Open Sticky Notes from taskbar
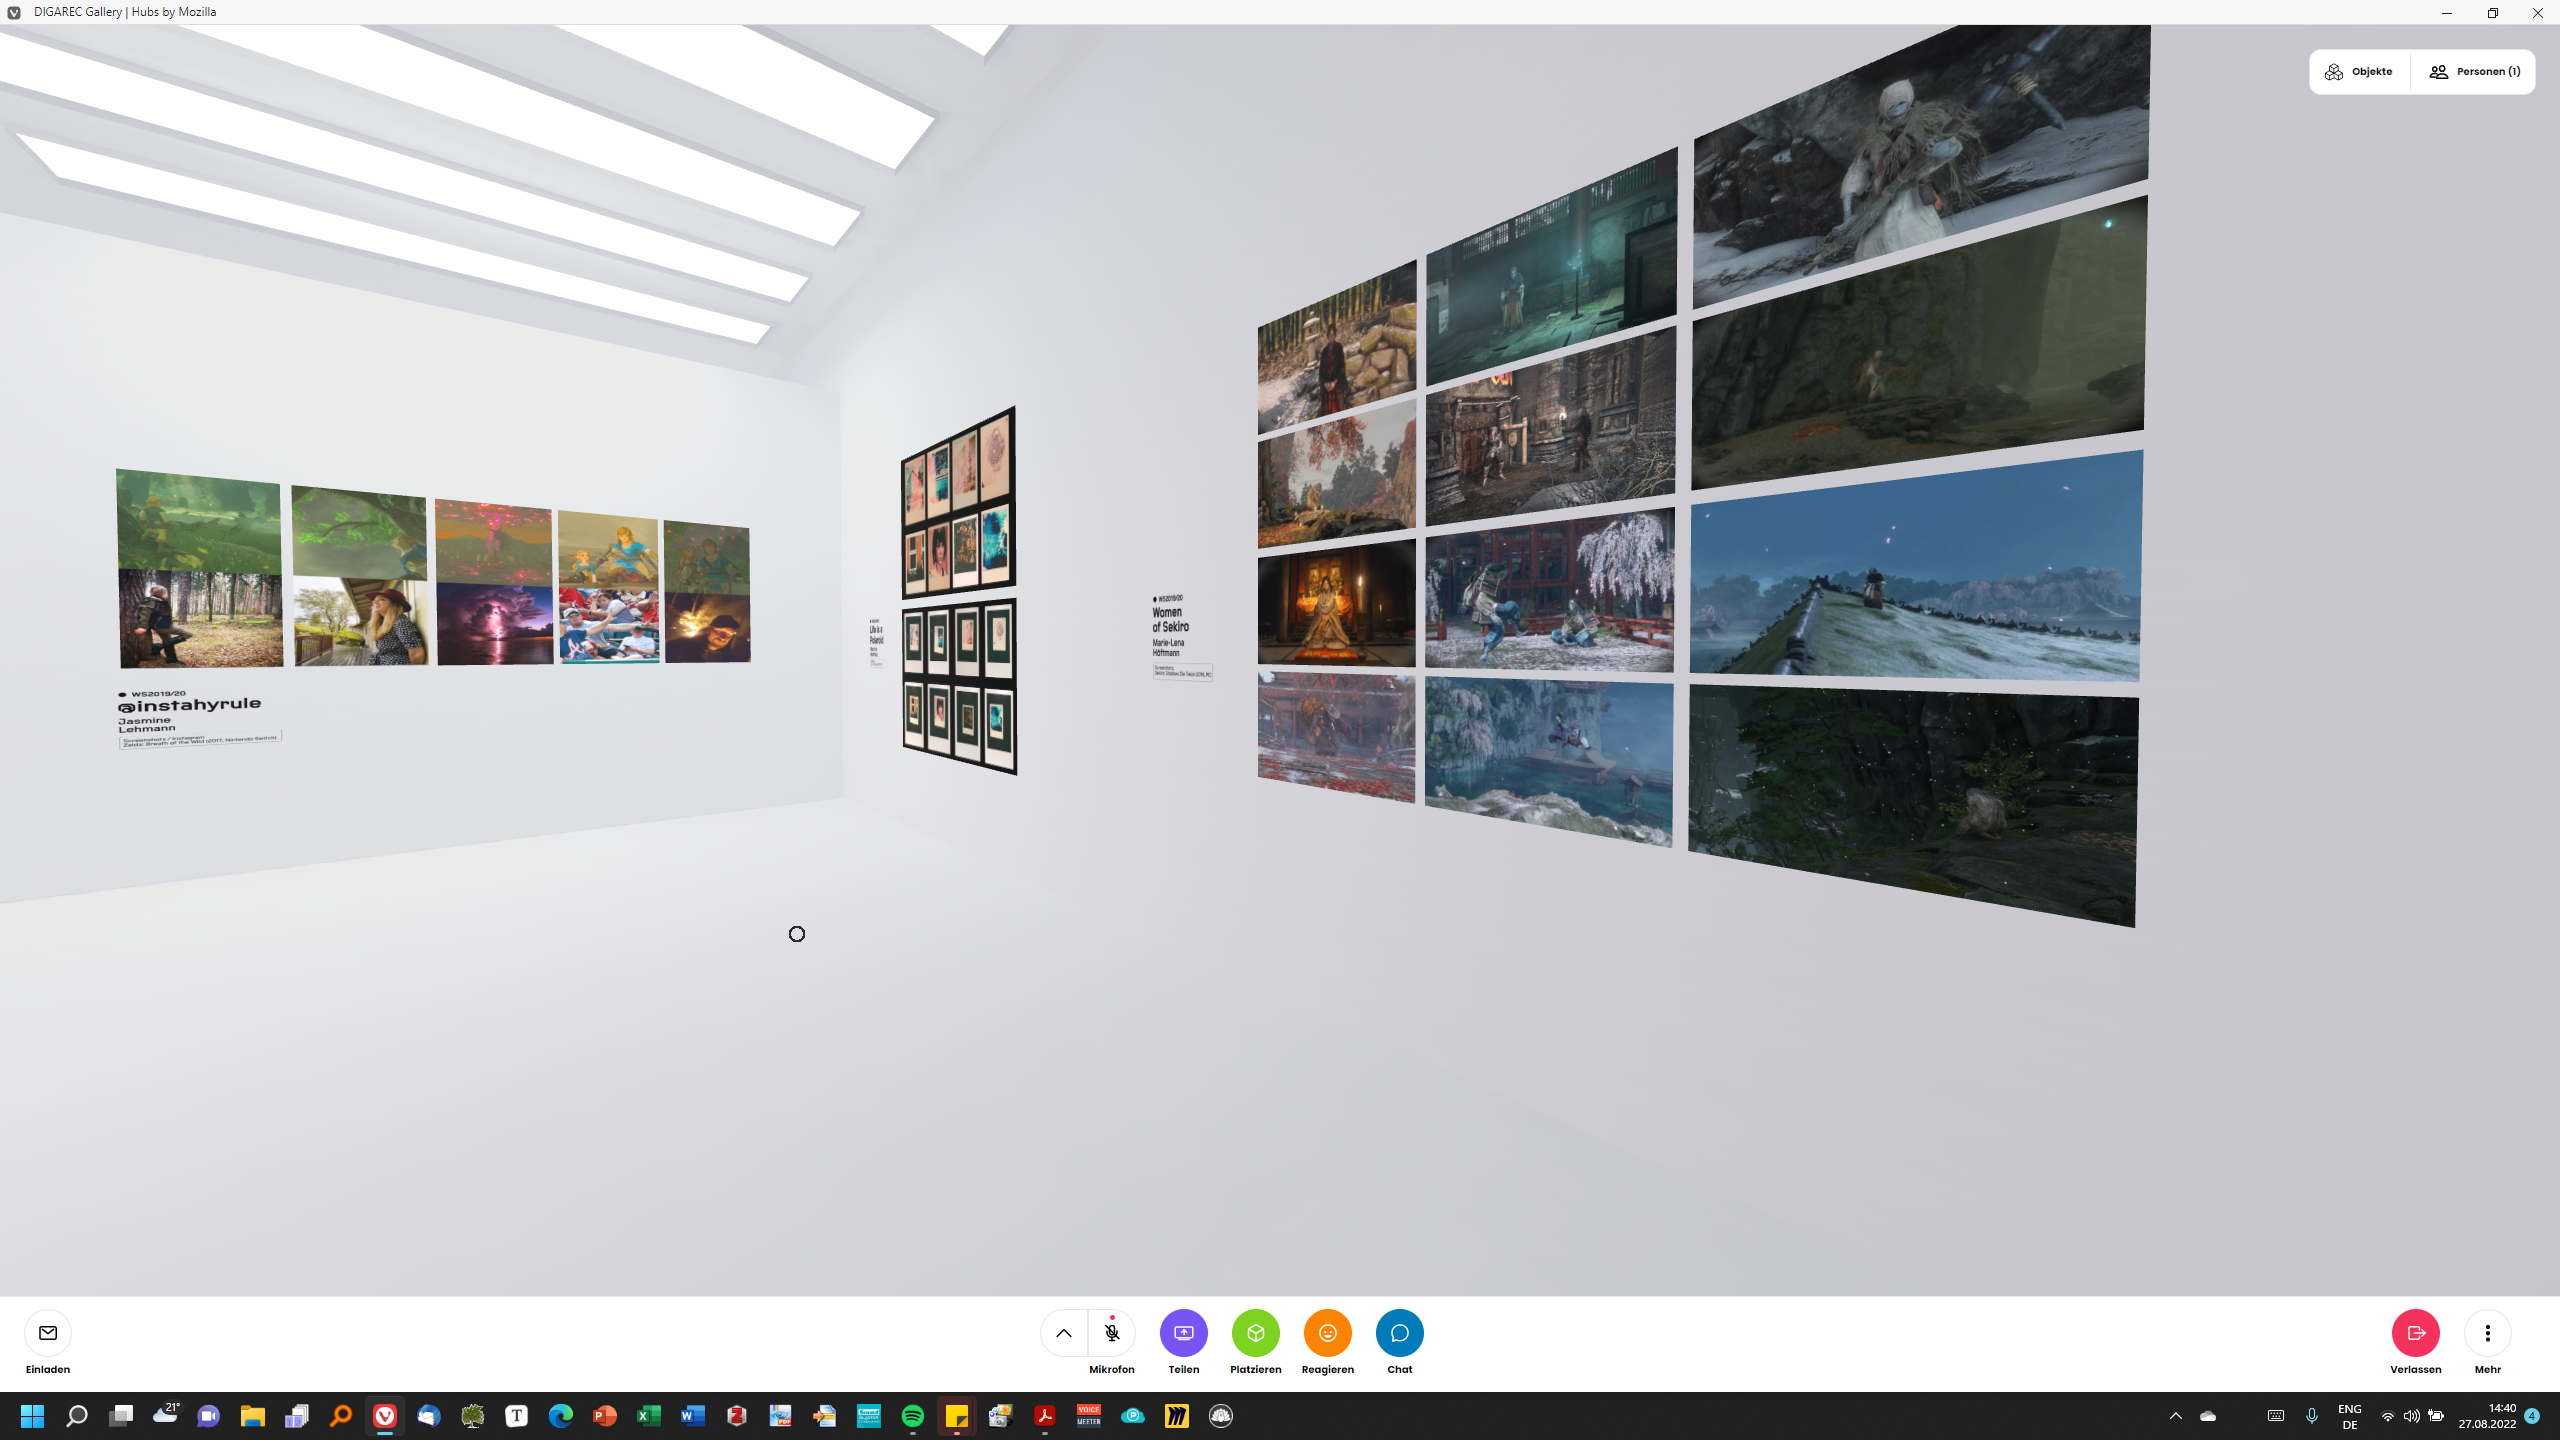 [957, 1416]
